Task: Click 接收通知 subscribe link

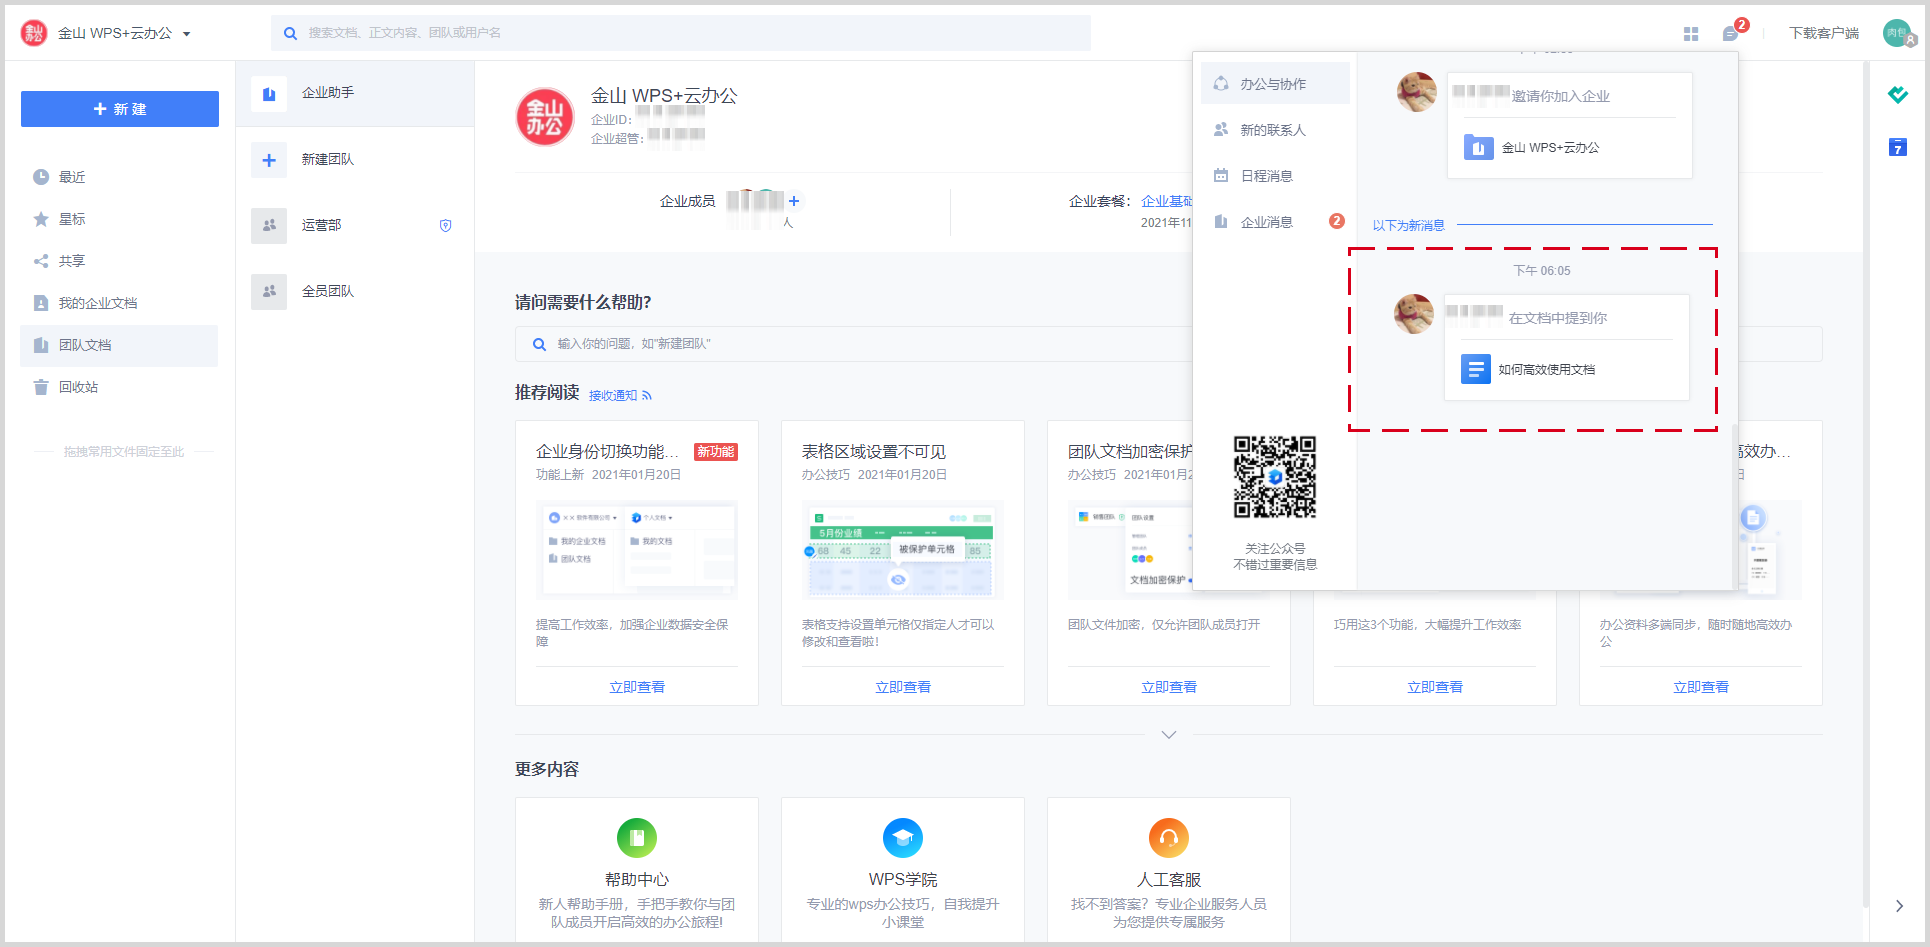Action: tap(620, 396)
